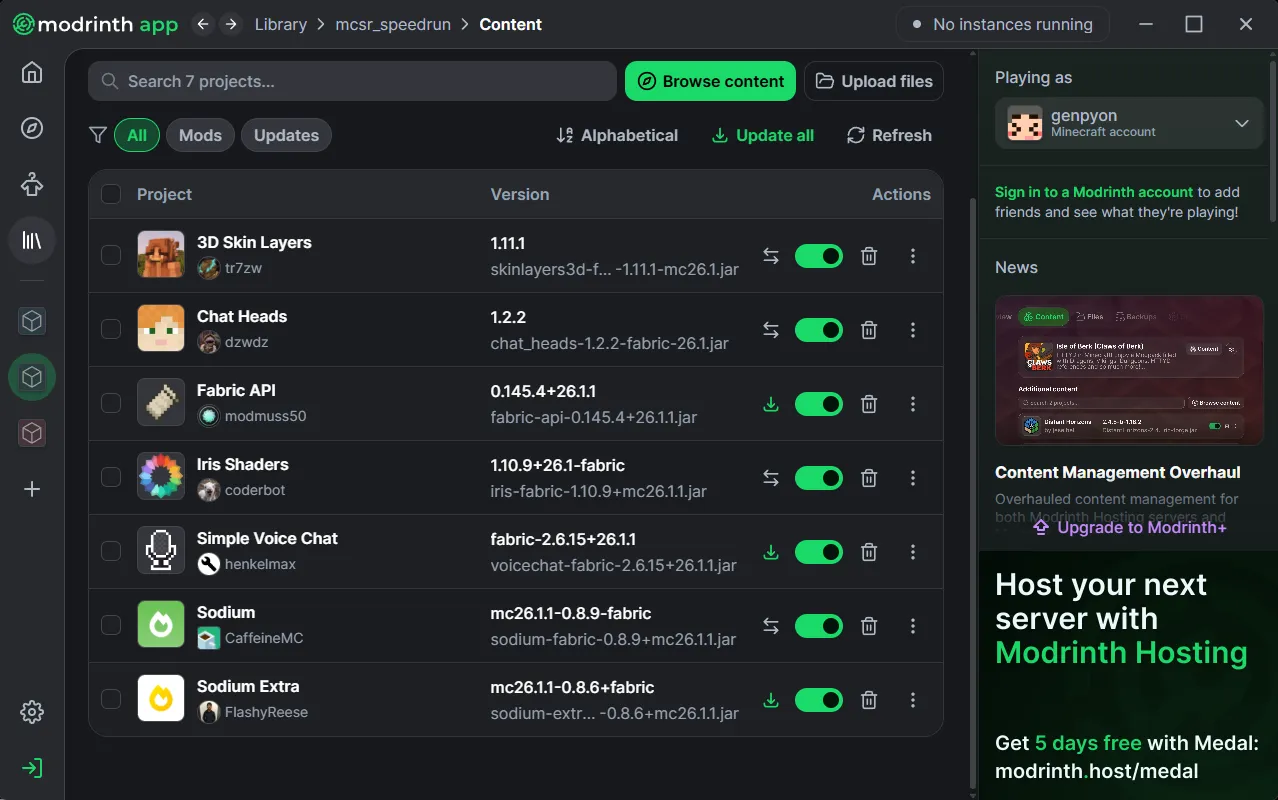Image resolution: width=1278 pixels, height=800 pixels.
Task: Click the plus icon to create instance
Action: point(32,489)
